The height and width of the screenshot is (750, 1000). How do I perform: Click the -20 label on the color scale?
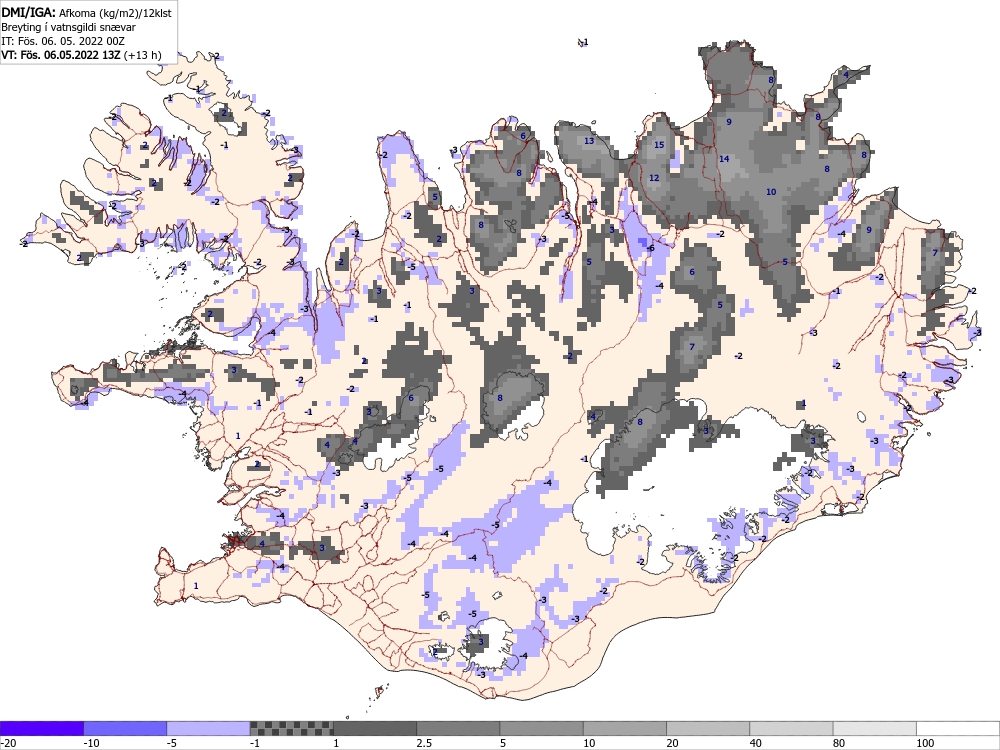pyautogui.click(x=8, y=743)
